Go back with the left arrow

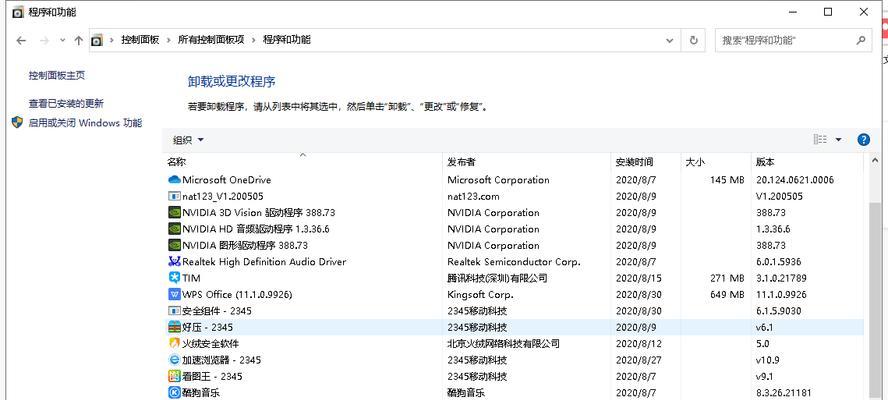21,40
